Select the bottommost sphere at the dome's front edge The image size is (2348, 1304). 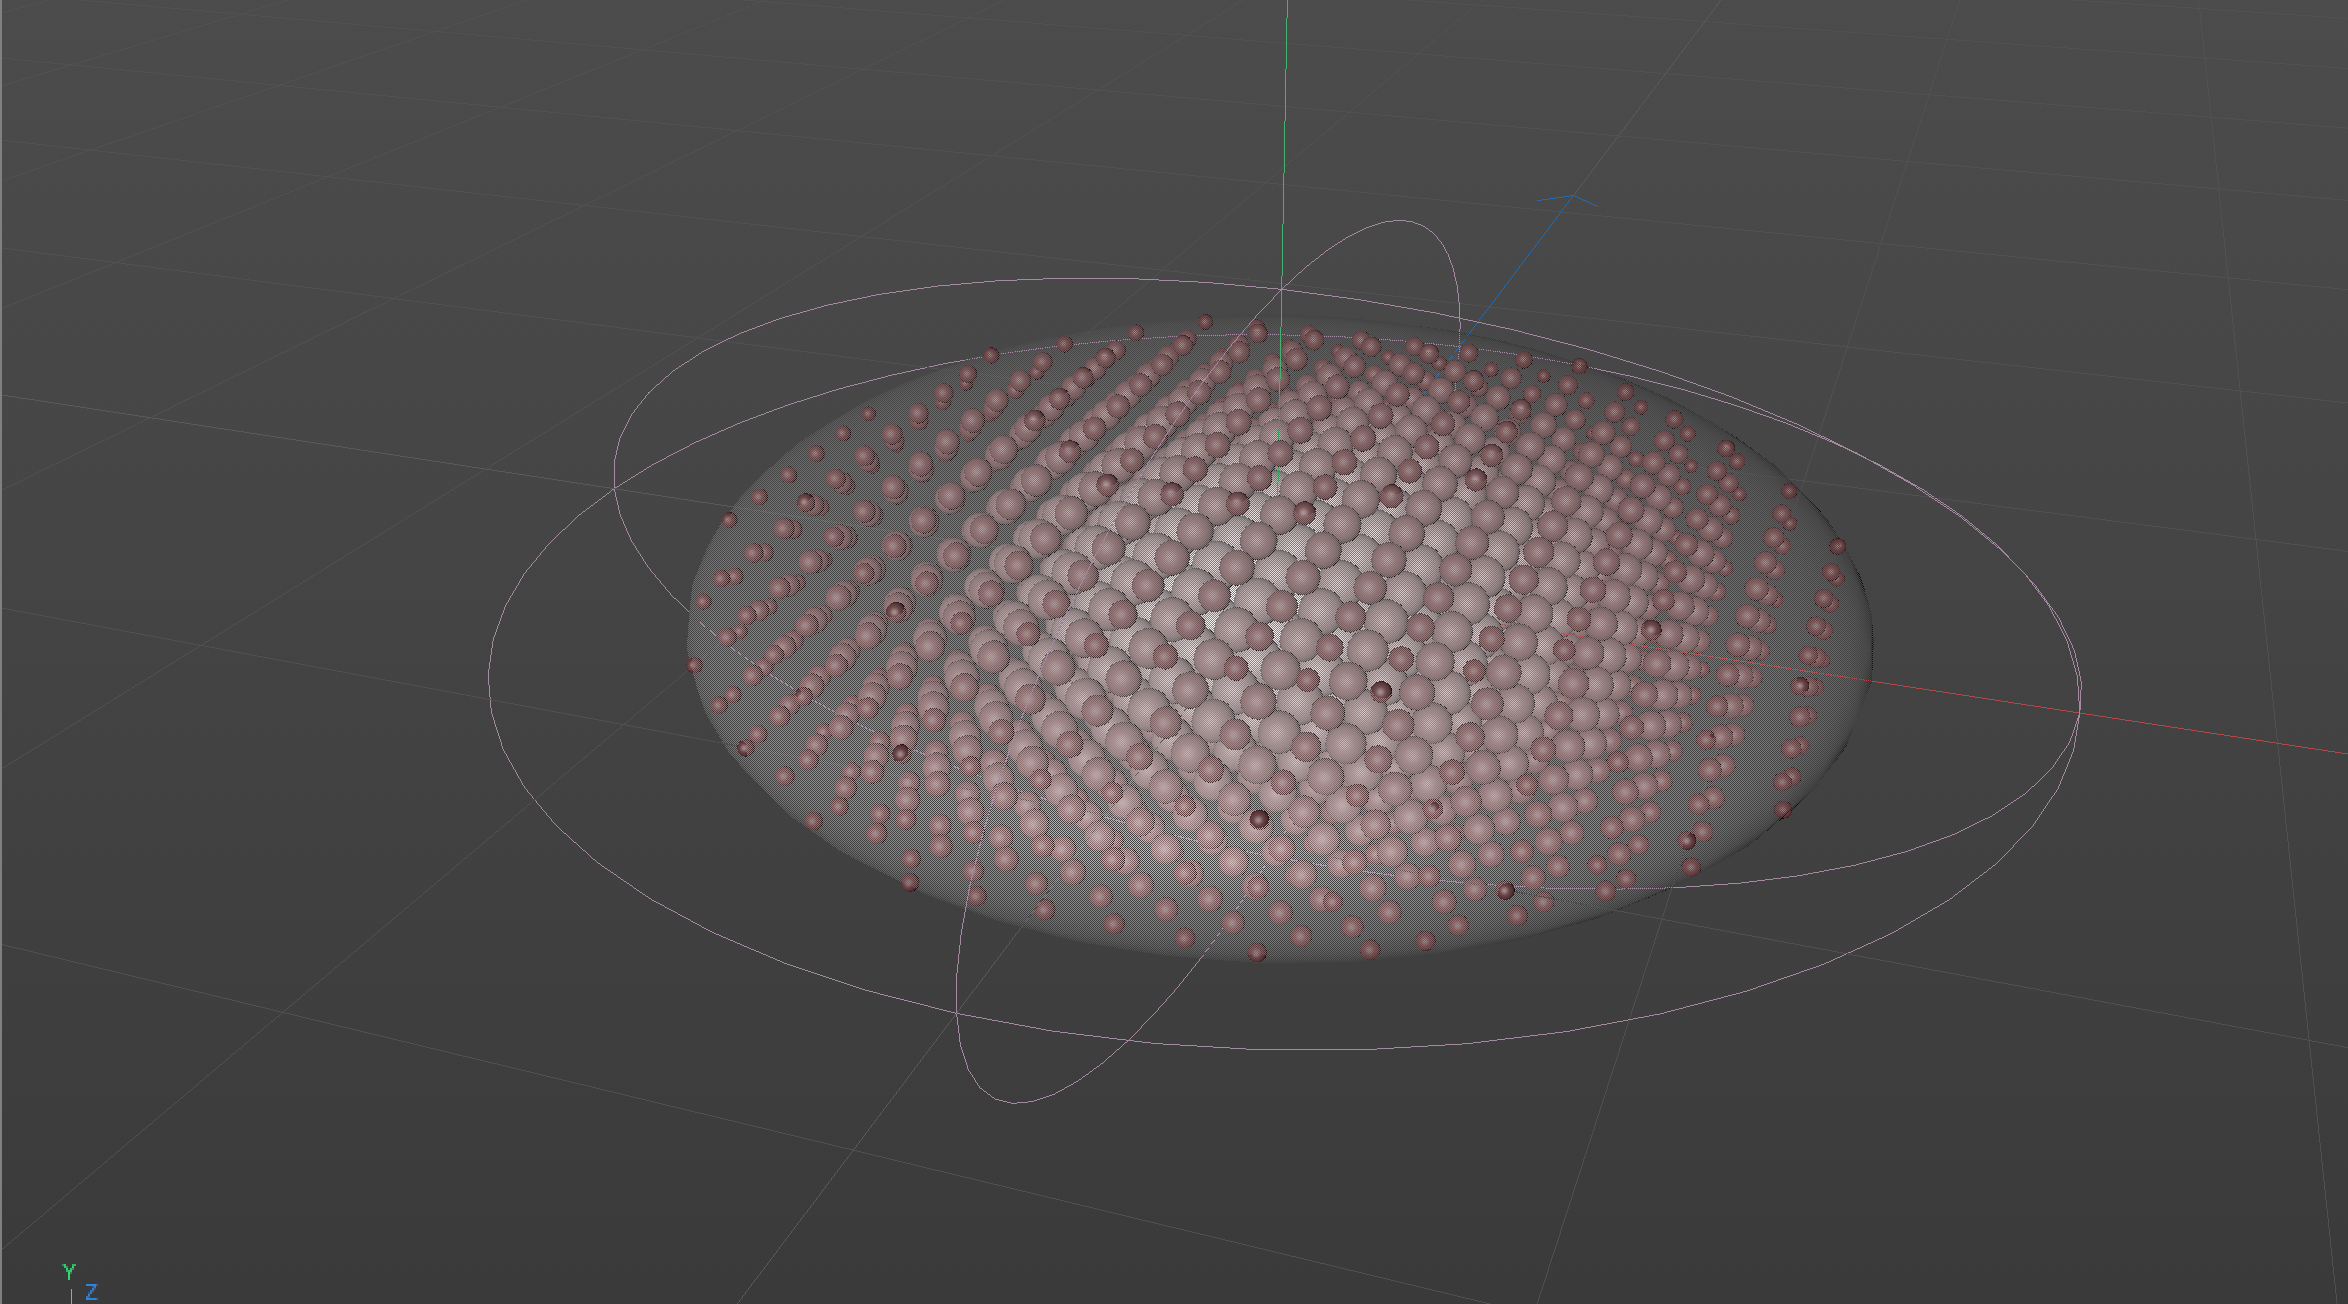tap(1258, 953)
